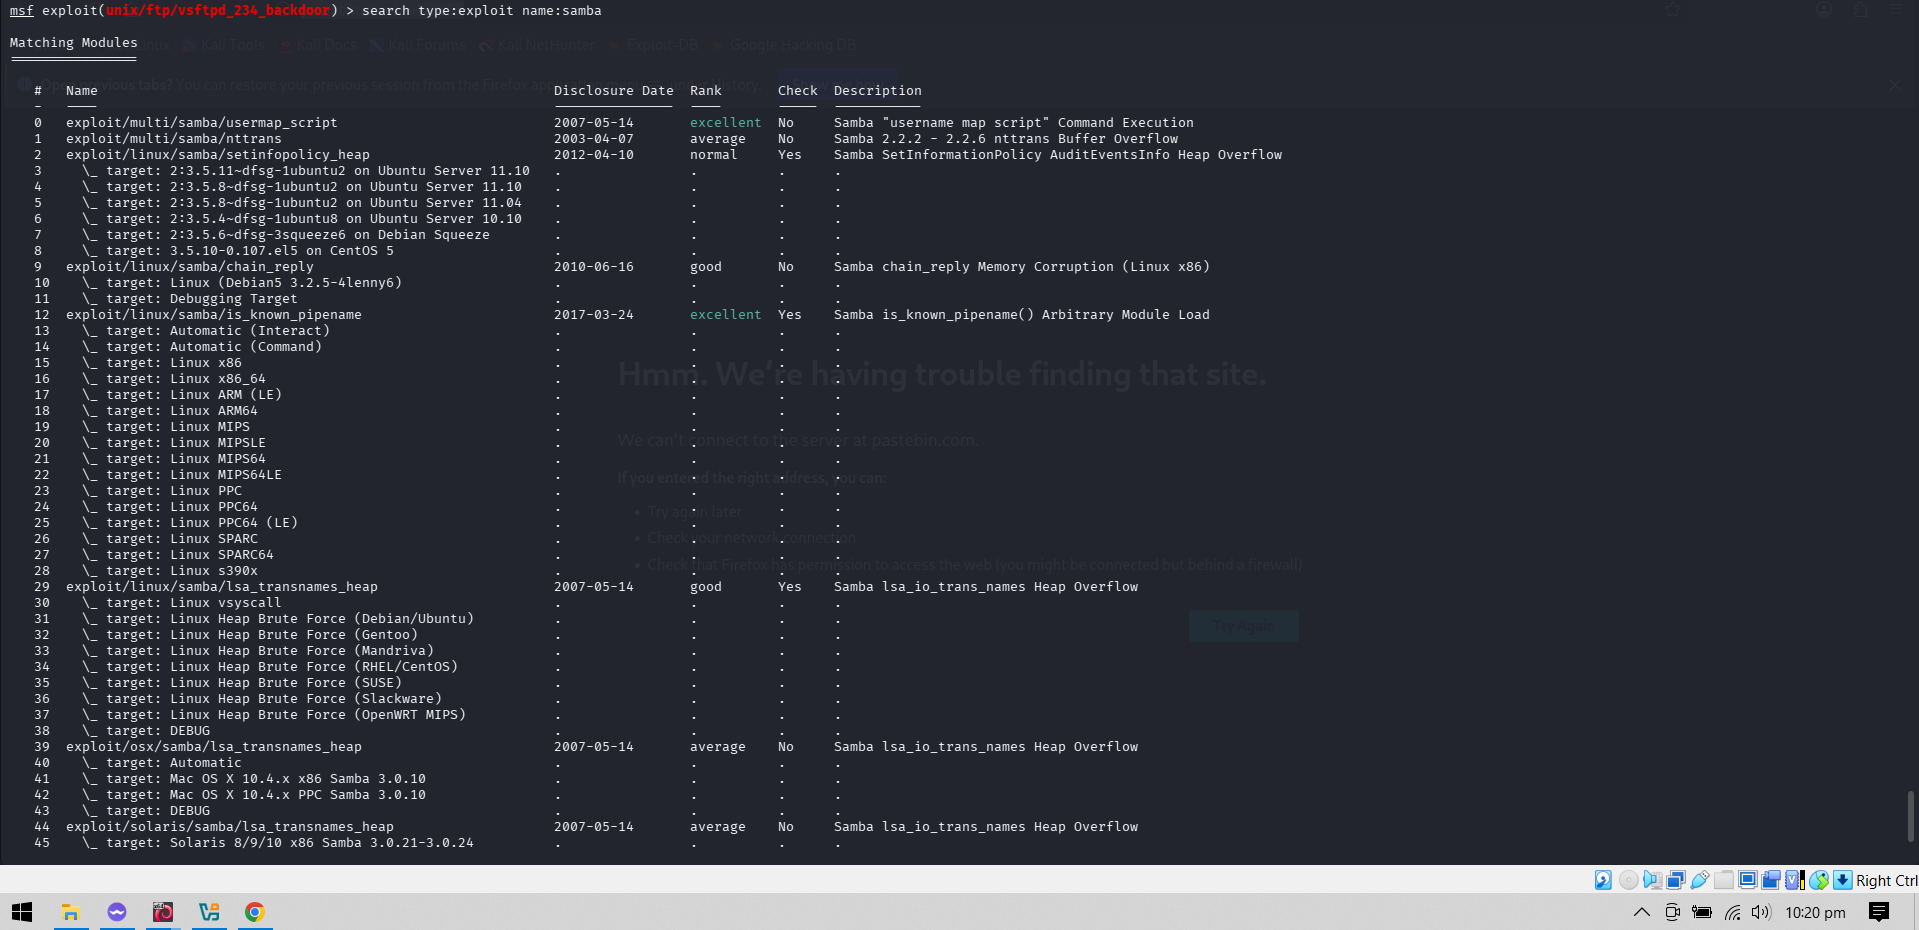Click 'exploit/osx/samba/lsa_transnames_heap' module name

pyautogui.click(x=214, y=747)
